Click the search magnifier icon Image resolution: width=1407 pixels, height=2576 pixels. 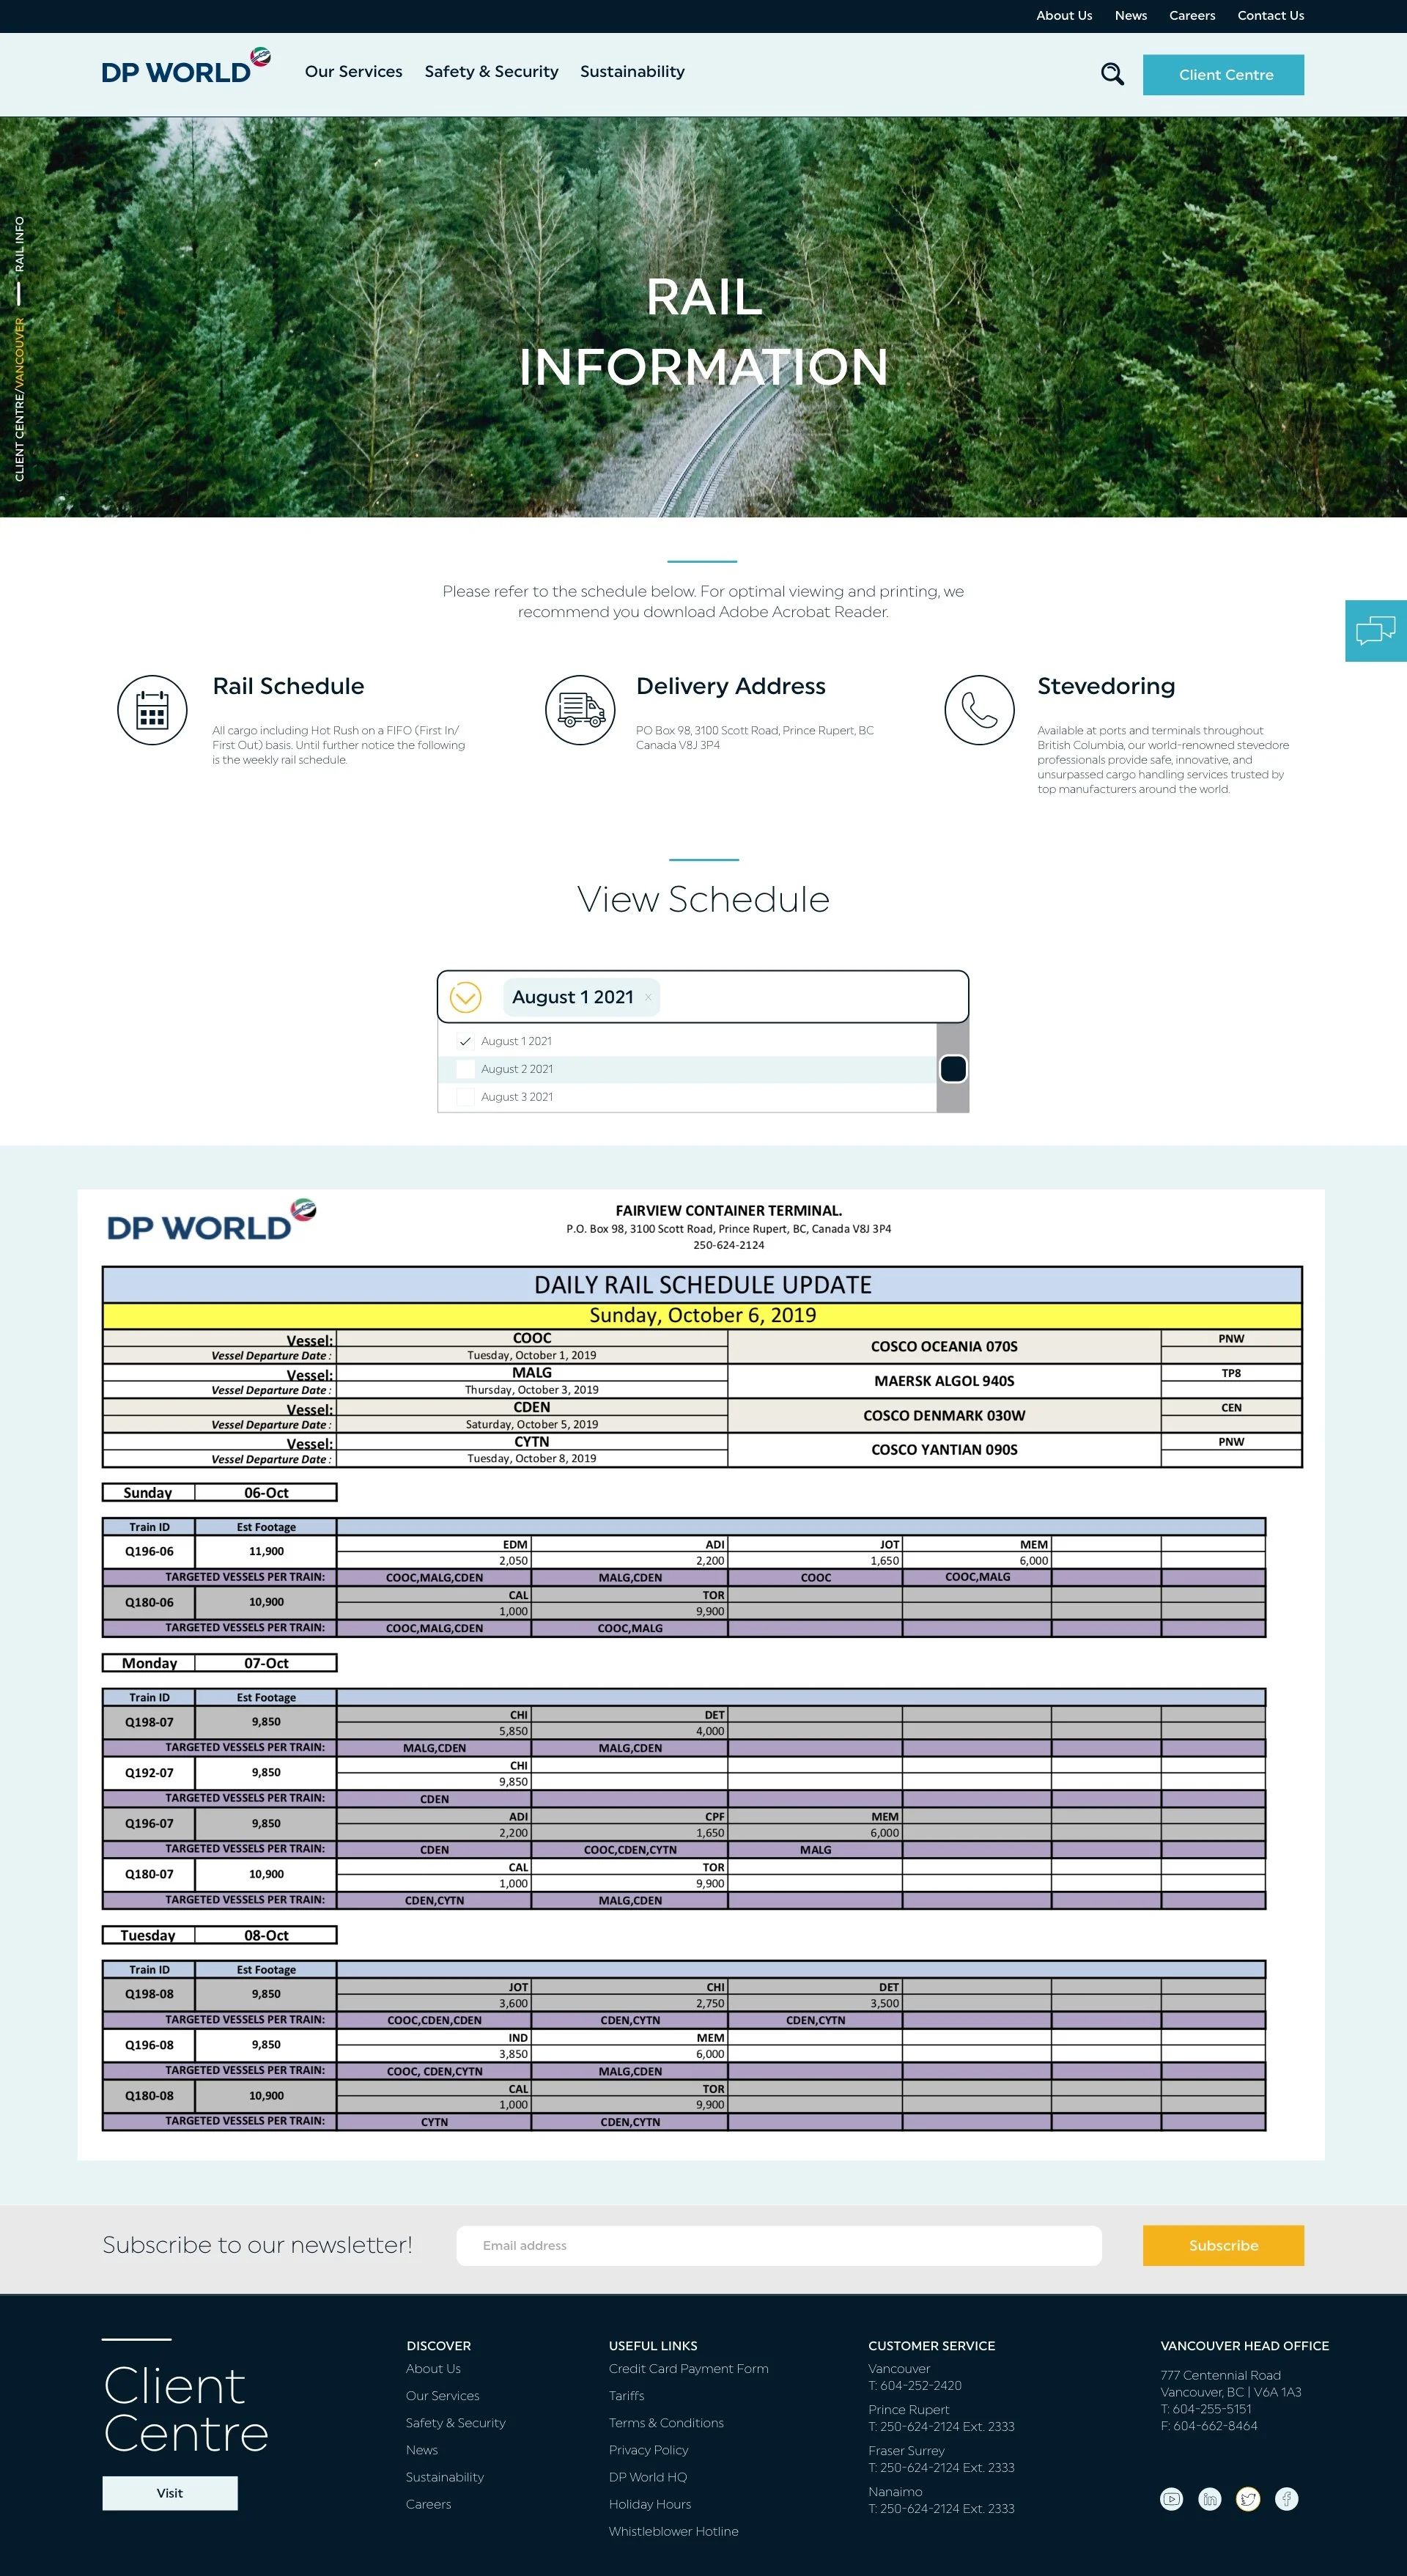click(1112, 74)
